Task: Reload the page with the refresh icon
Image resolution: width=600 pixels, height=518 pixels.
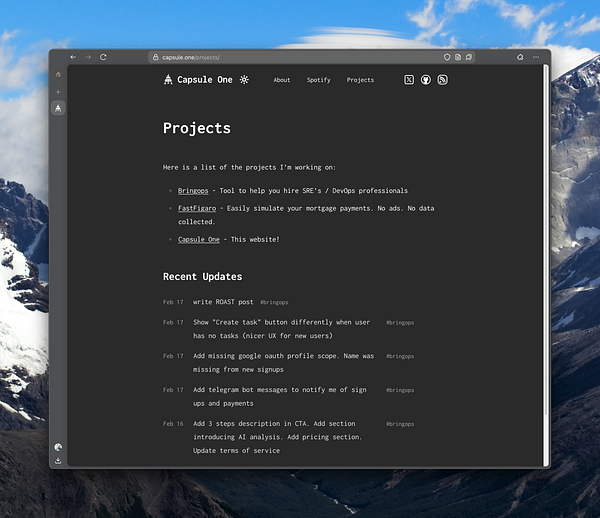Action: (103, 57)
